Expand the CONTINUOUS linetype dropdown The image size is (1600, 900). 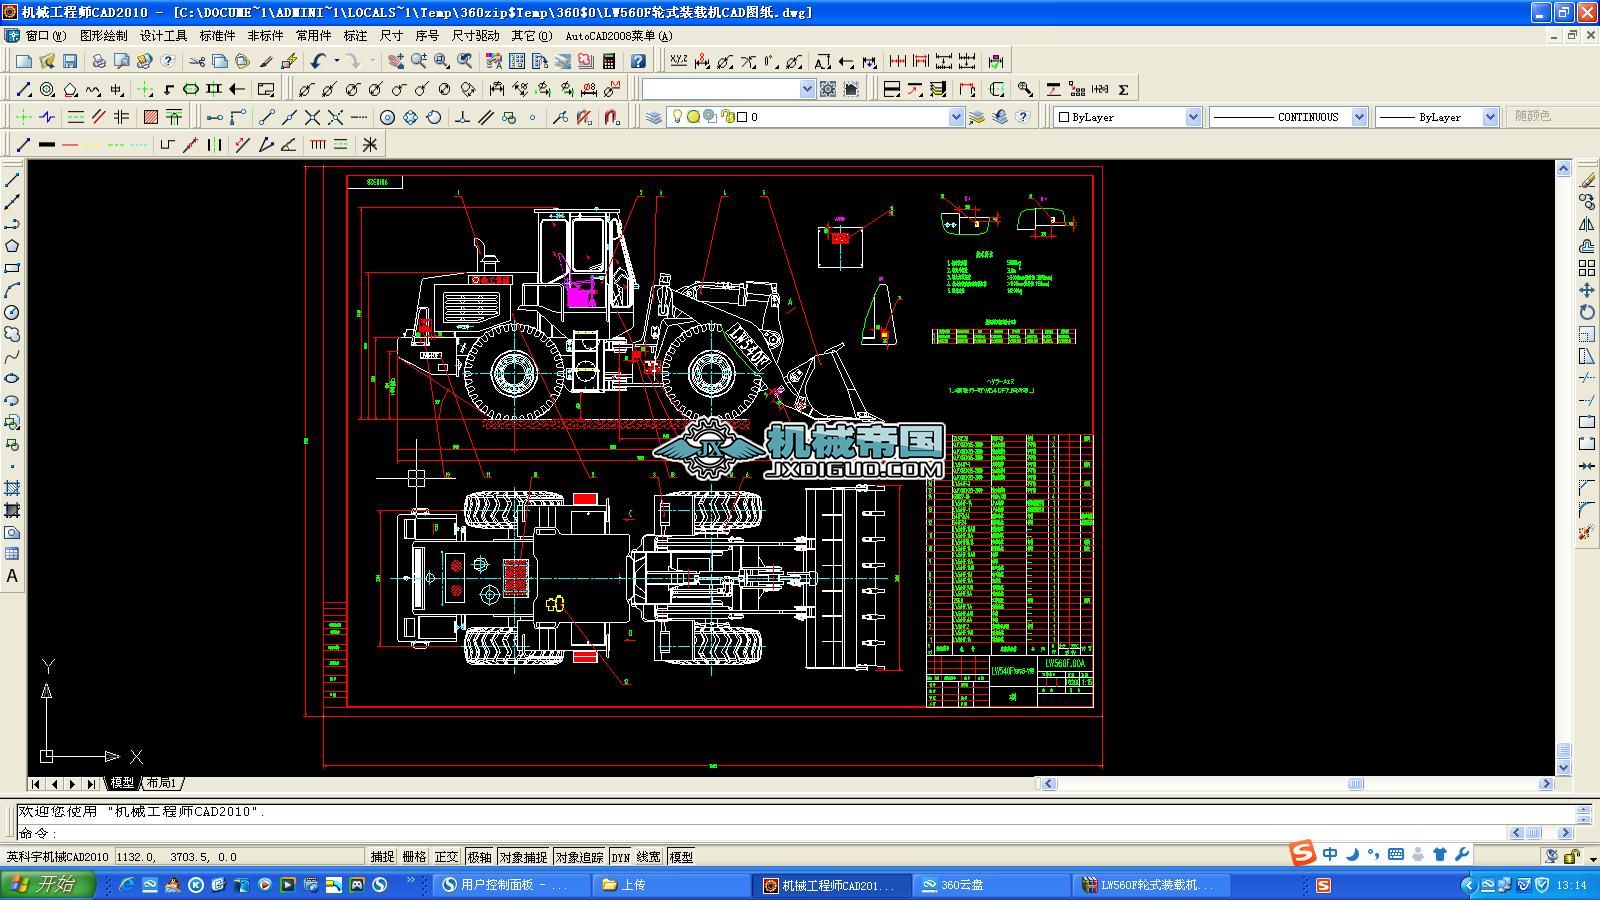[1359, 117]
